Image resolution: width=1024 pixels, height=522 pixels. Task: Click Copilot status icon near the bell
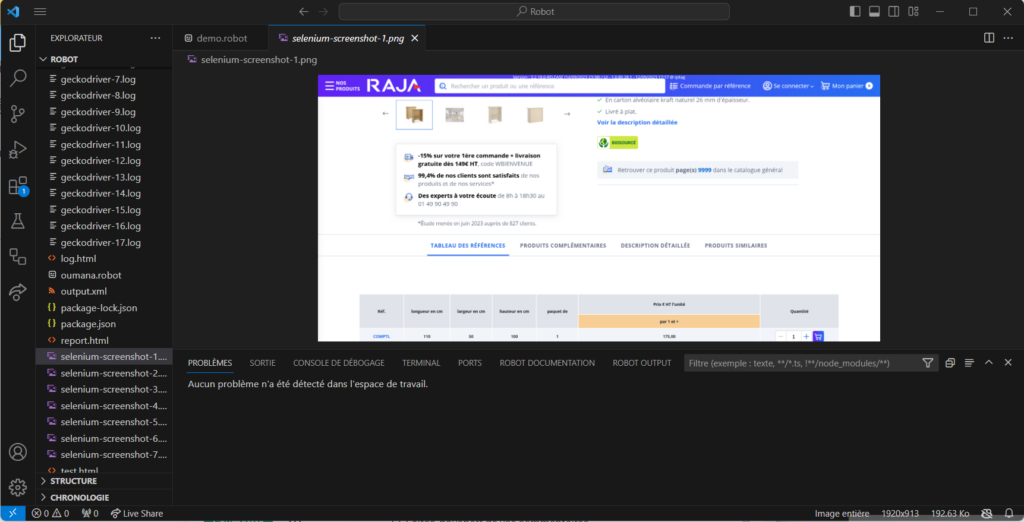[x=987, y=514]
